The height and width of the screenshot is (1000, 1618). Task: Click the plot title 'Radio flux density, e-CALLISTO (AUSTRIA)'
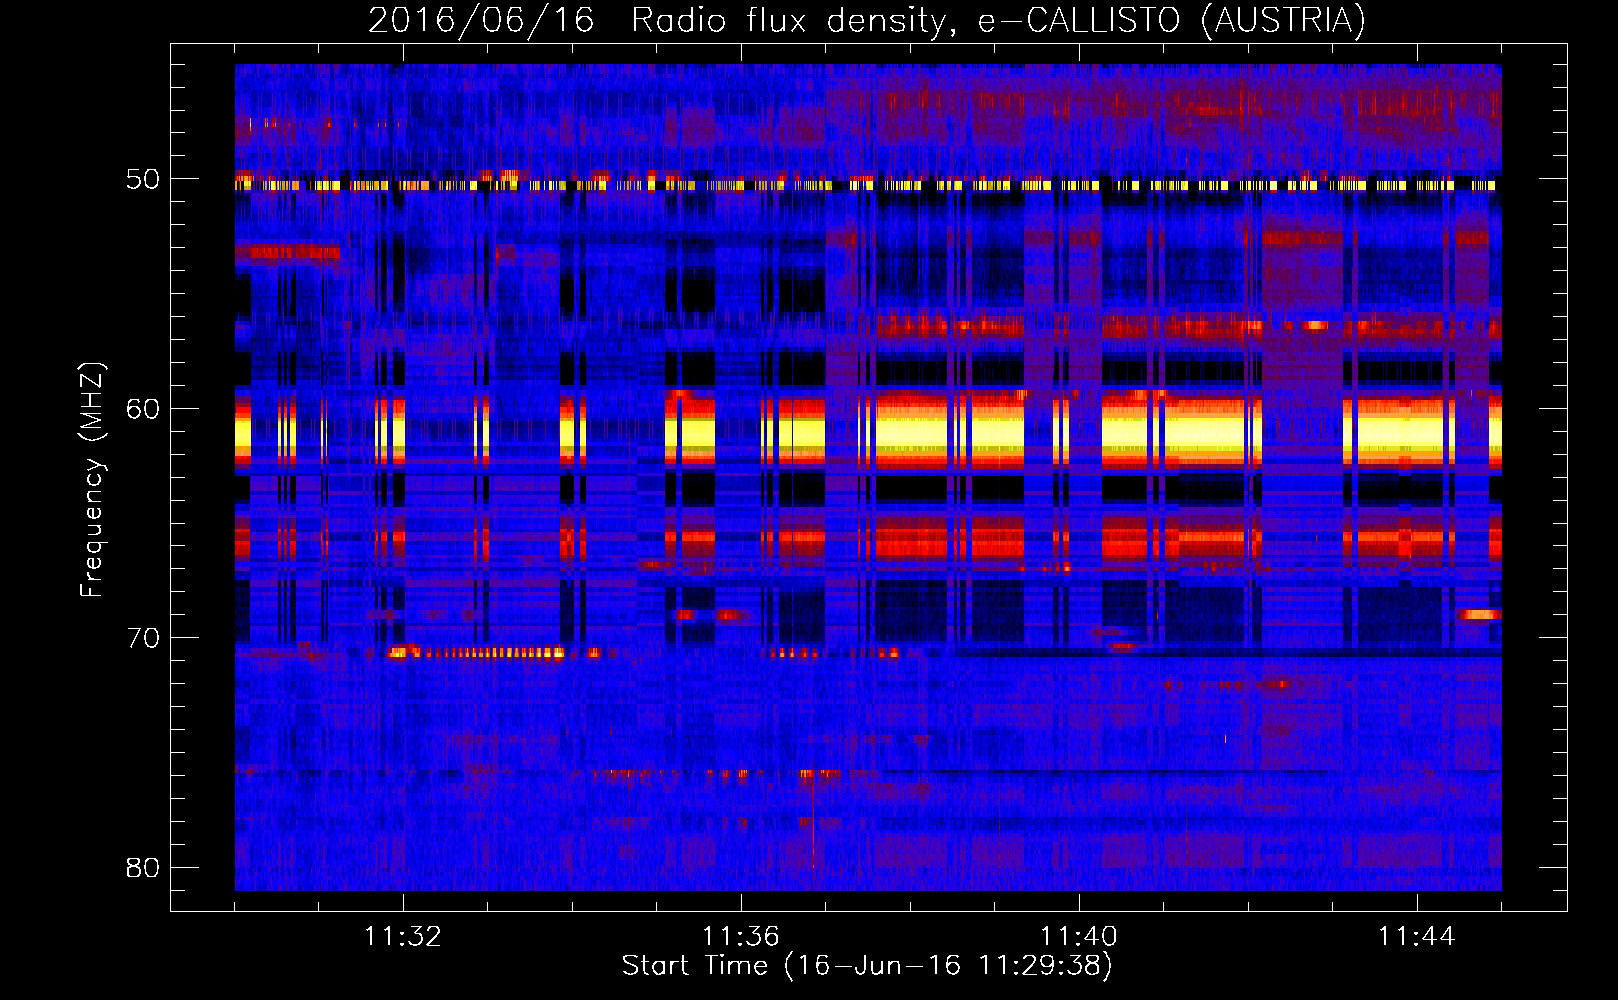[998, 20]
